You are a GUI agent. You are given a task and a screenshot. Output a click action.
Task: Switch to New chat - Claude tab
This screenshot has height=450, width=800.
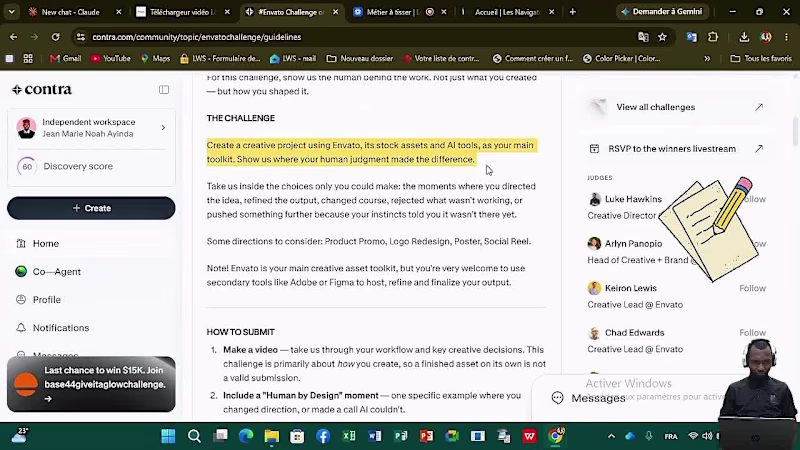[x=70, y=12]
